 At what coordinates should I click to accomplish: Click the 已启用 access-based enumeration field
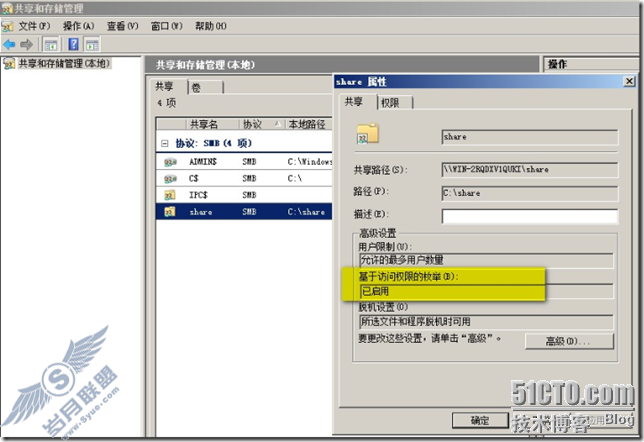tap(486, 292)
